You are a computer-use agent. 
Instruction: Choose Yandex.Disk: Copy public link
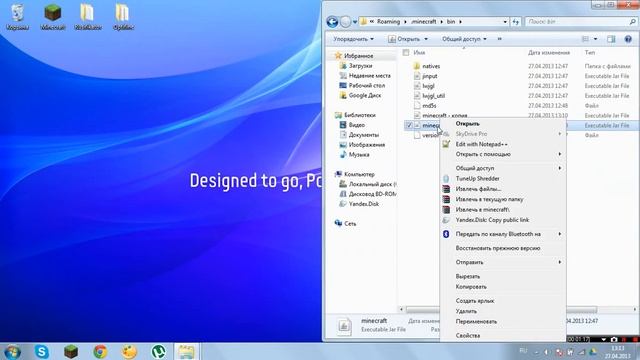[503, 220]
